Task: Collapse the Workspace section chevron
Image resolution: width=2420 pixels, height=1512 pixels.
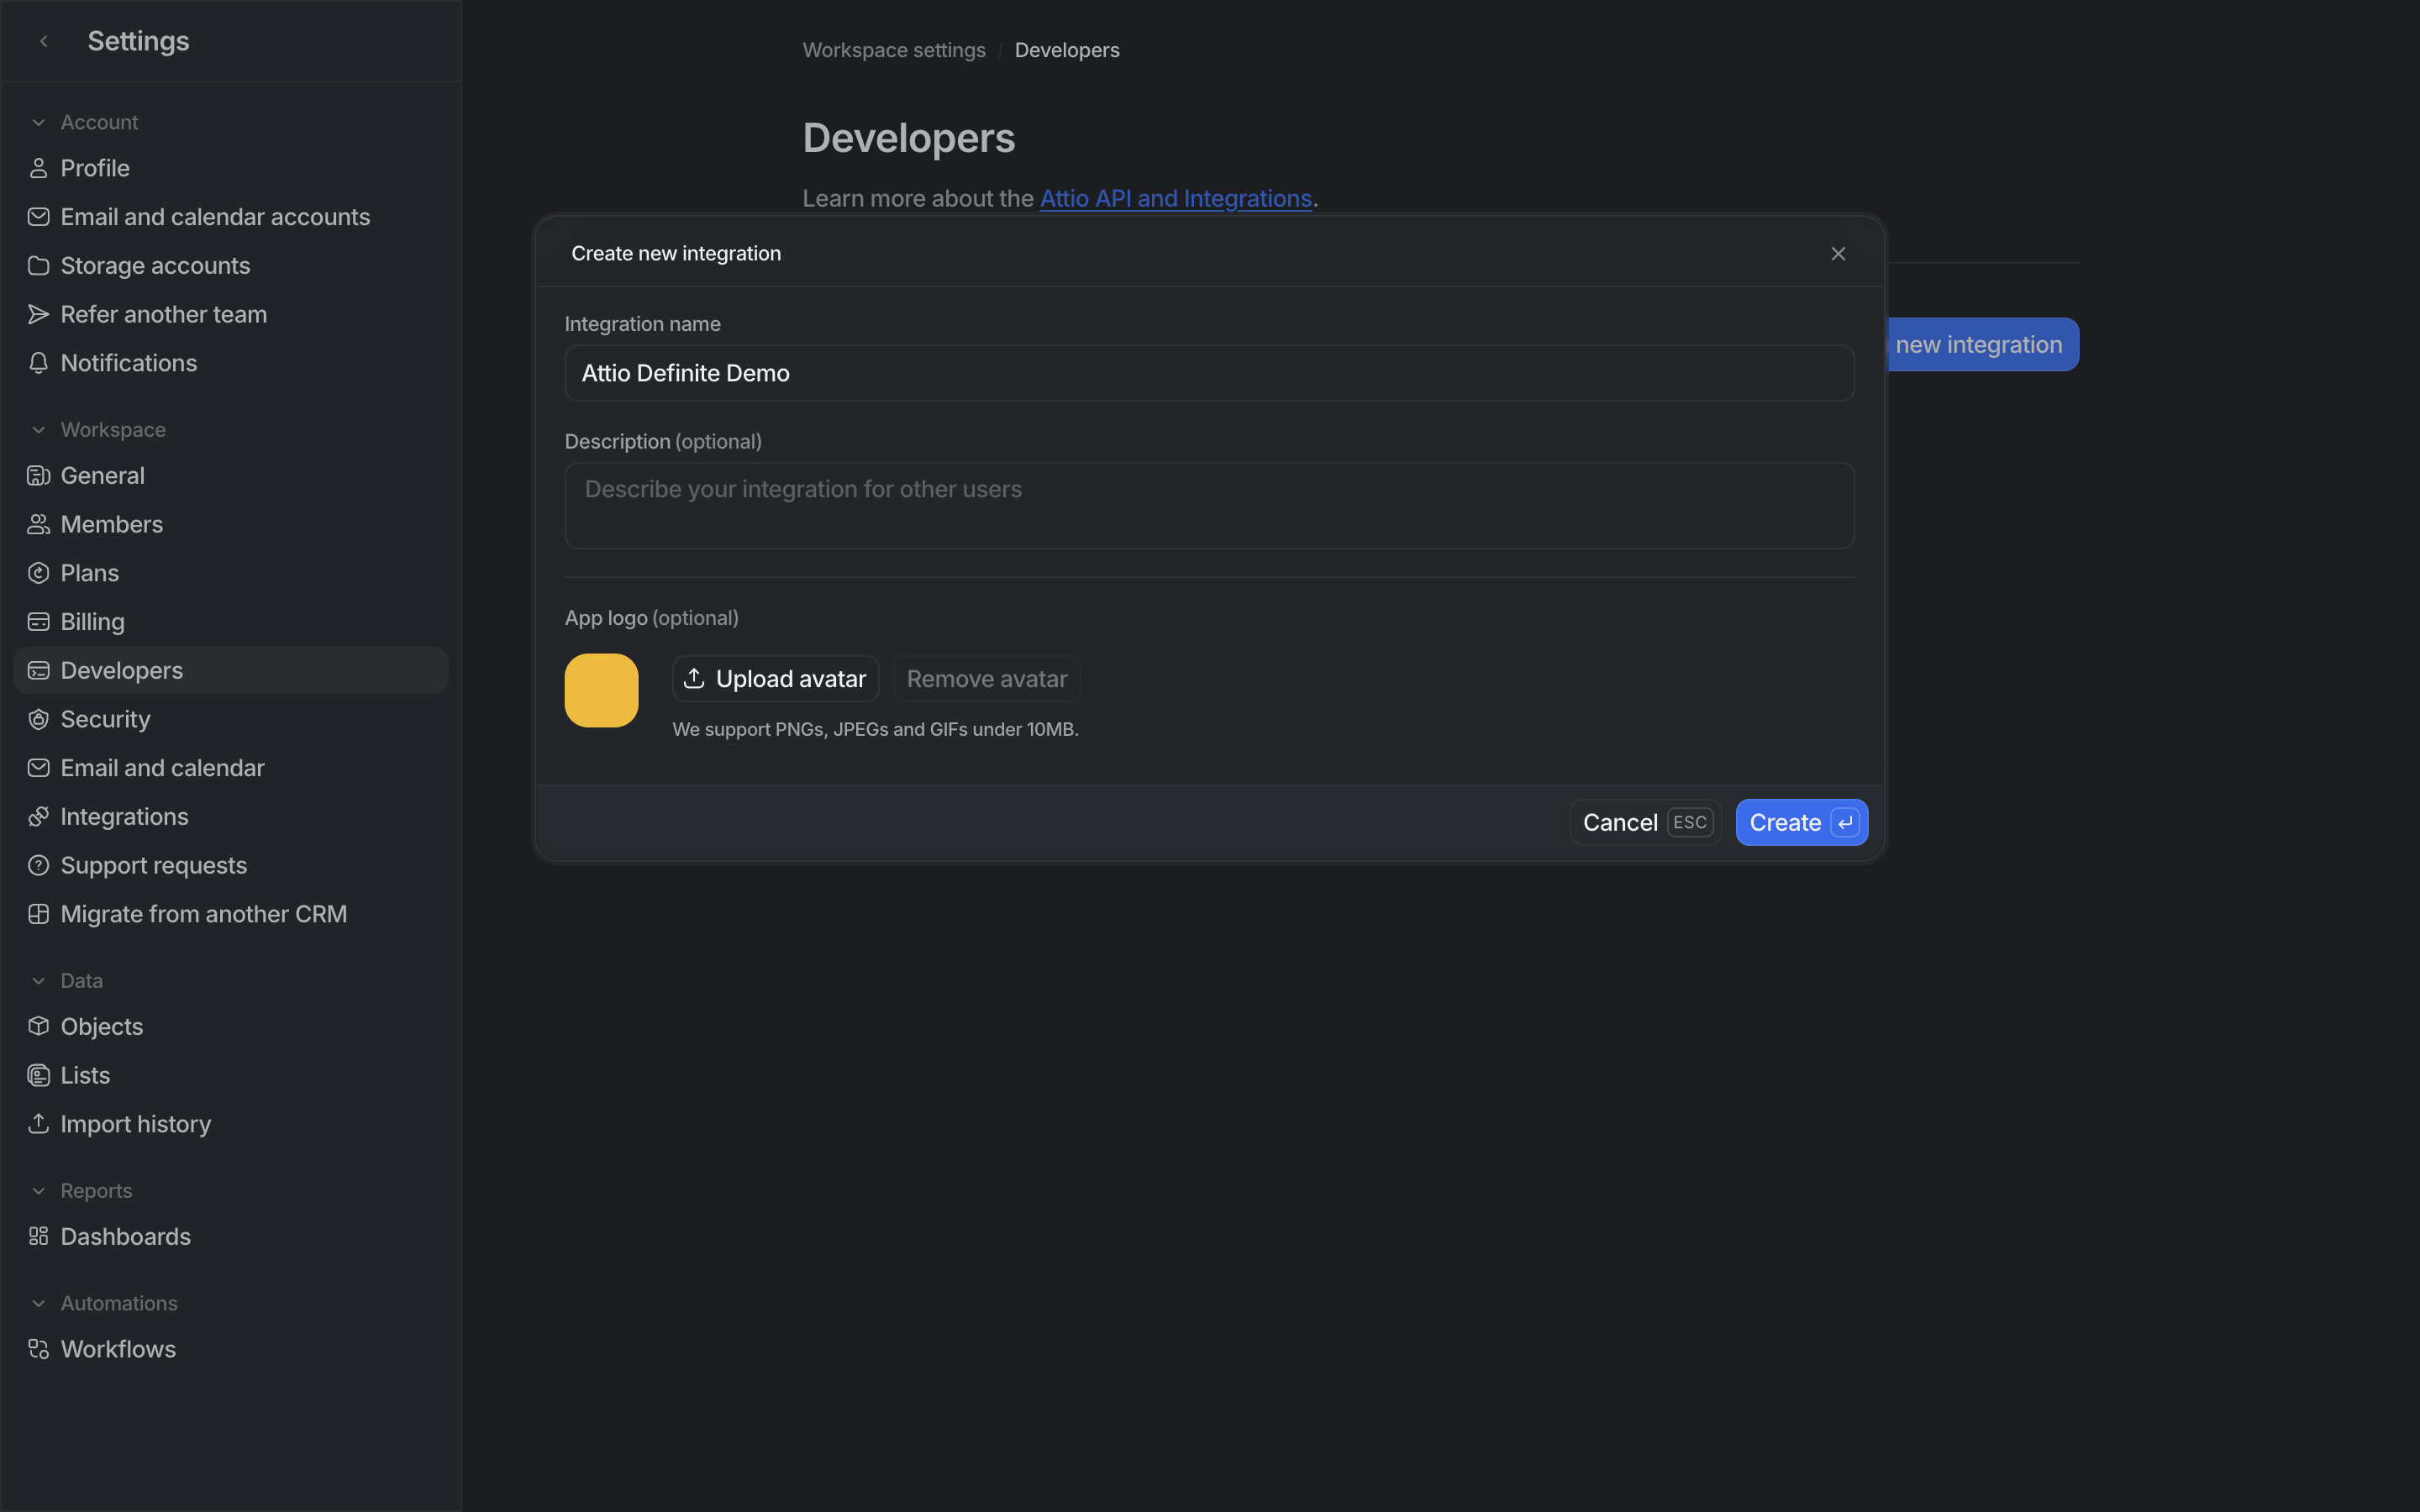Action: tap(38, 430)
